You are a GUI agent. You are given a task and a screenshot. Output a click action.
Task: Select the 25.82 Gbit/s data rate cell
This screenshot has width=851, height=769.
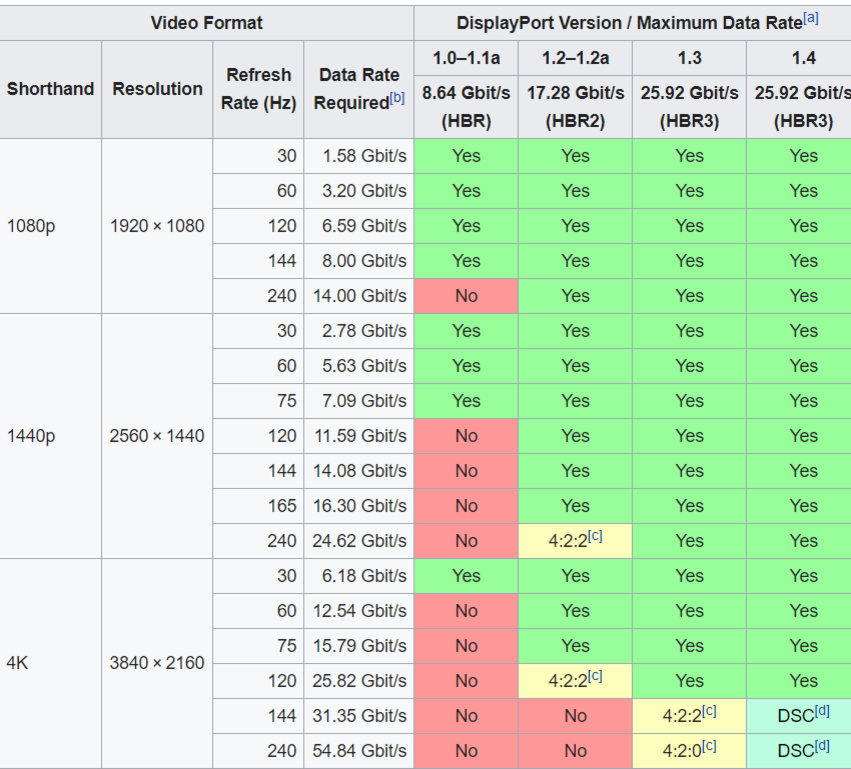click(359, 681)
